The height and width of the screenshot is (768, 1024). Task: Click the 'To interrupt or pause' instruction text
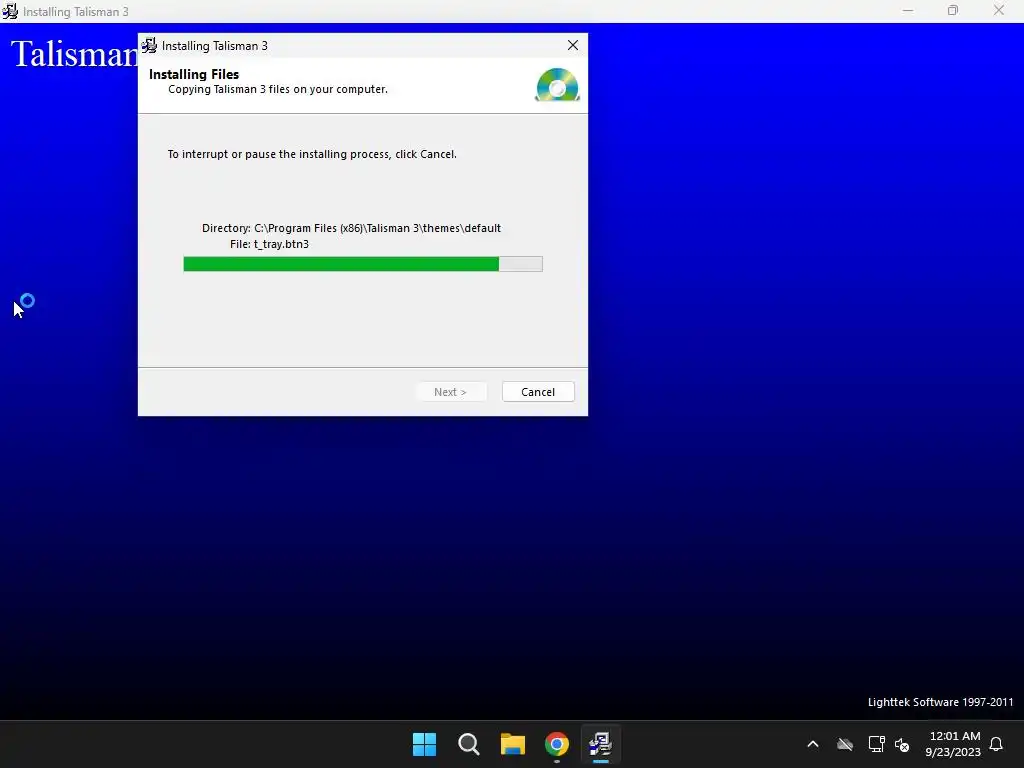pyautogui.click(x=312, y=154)
